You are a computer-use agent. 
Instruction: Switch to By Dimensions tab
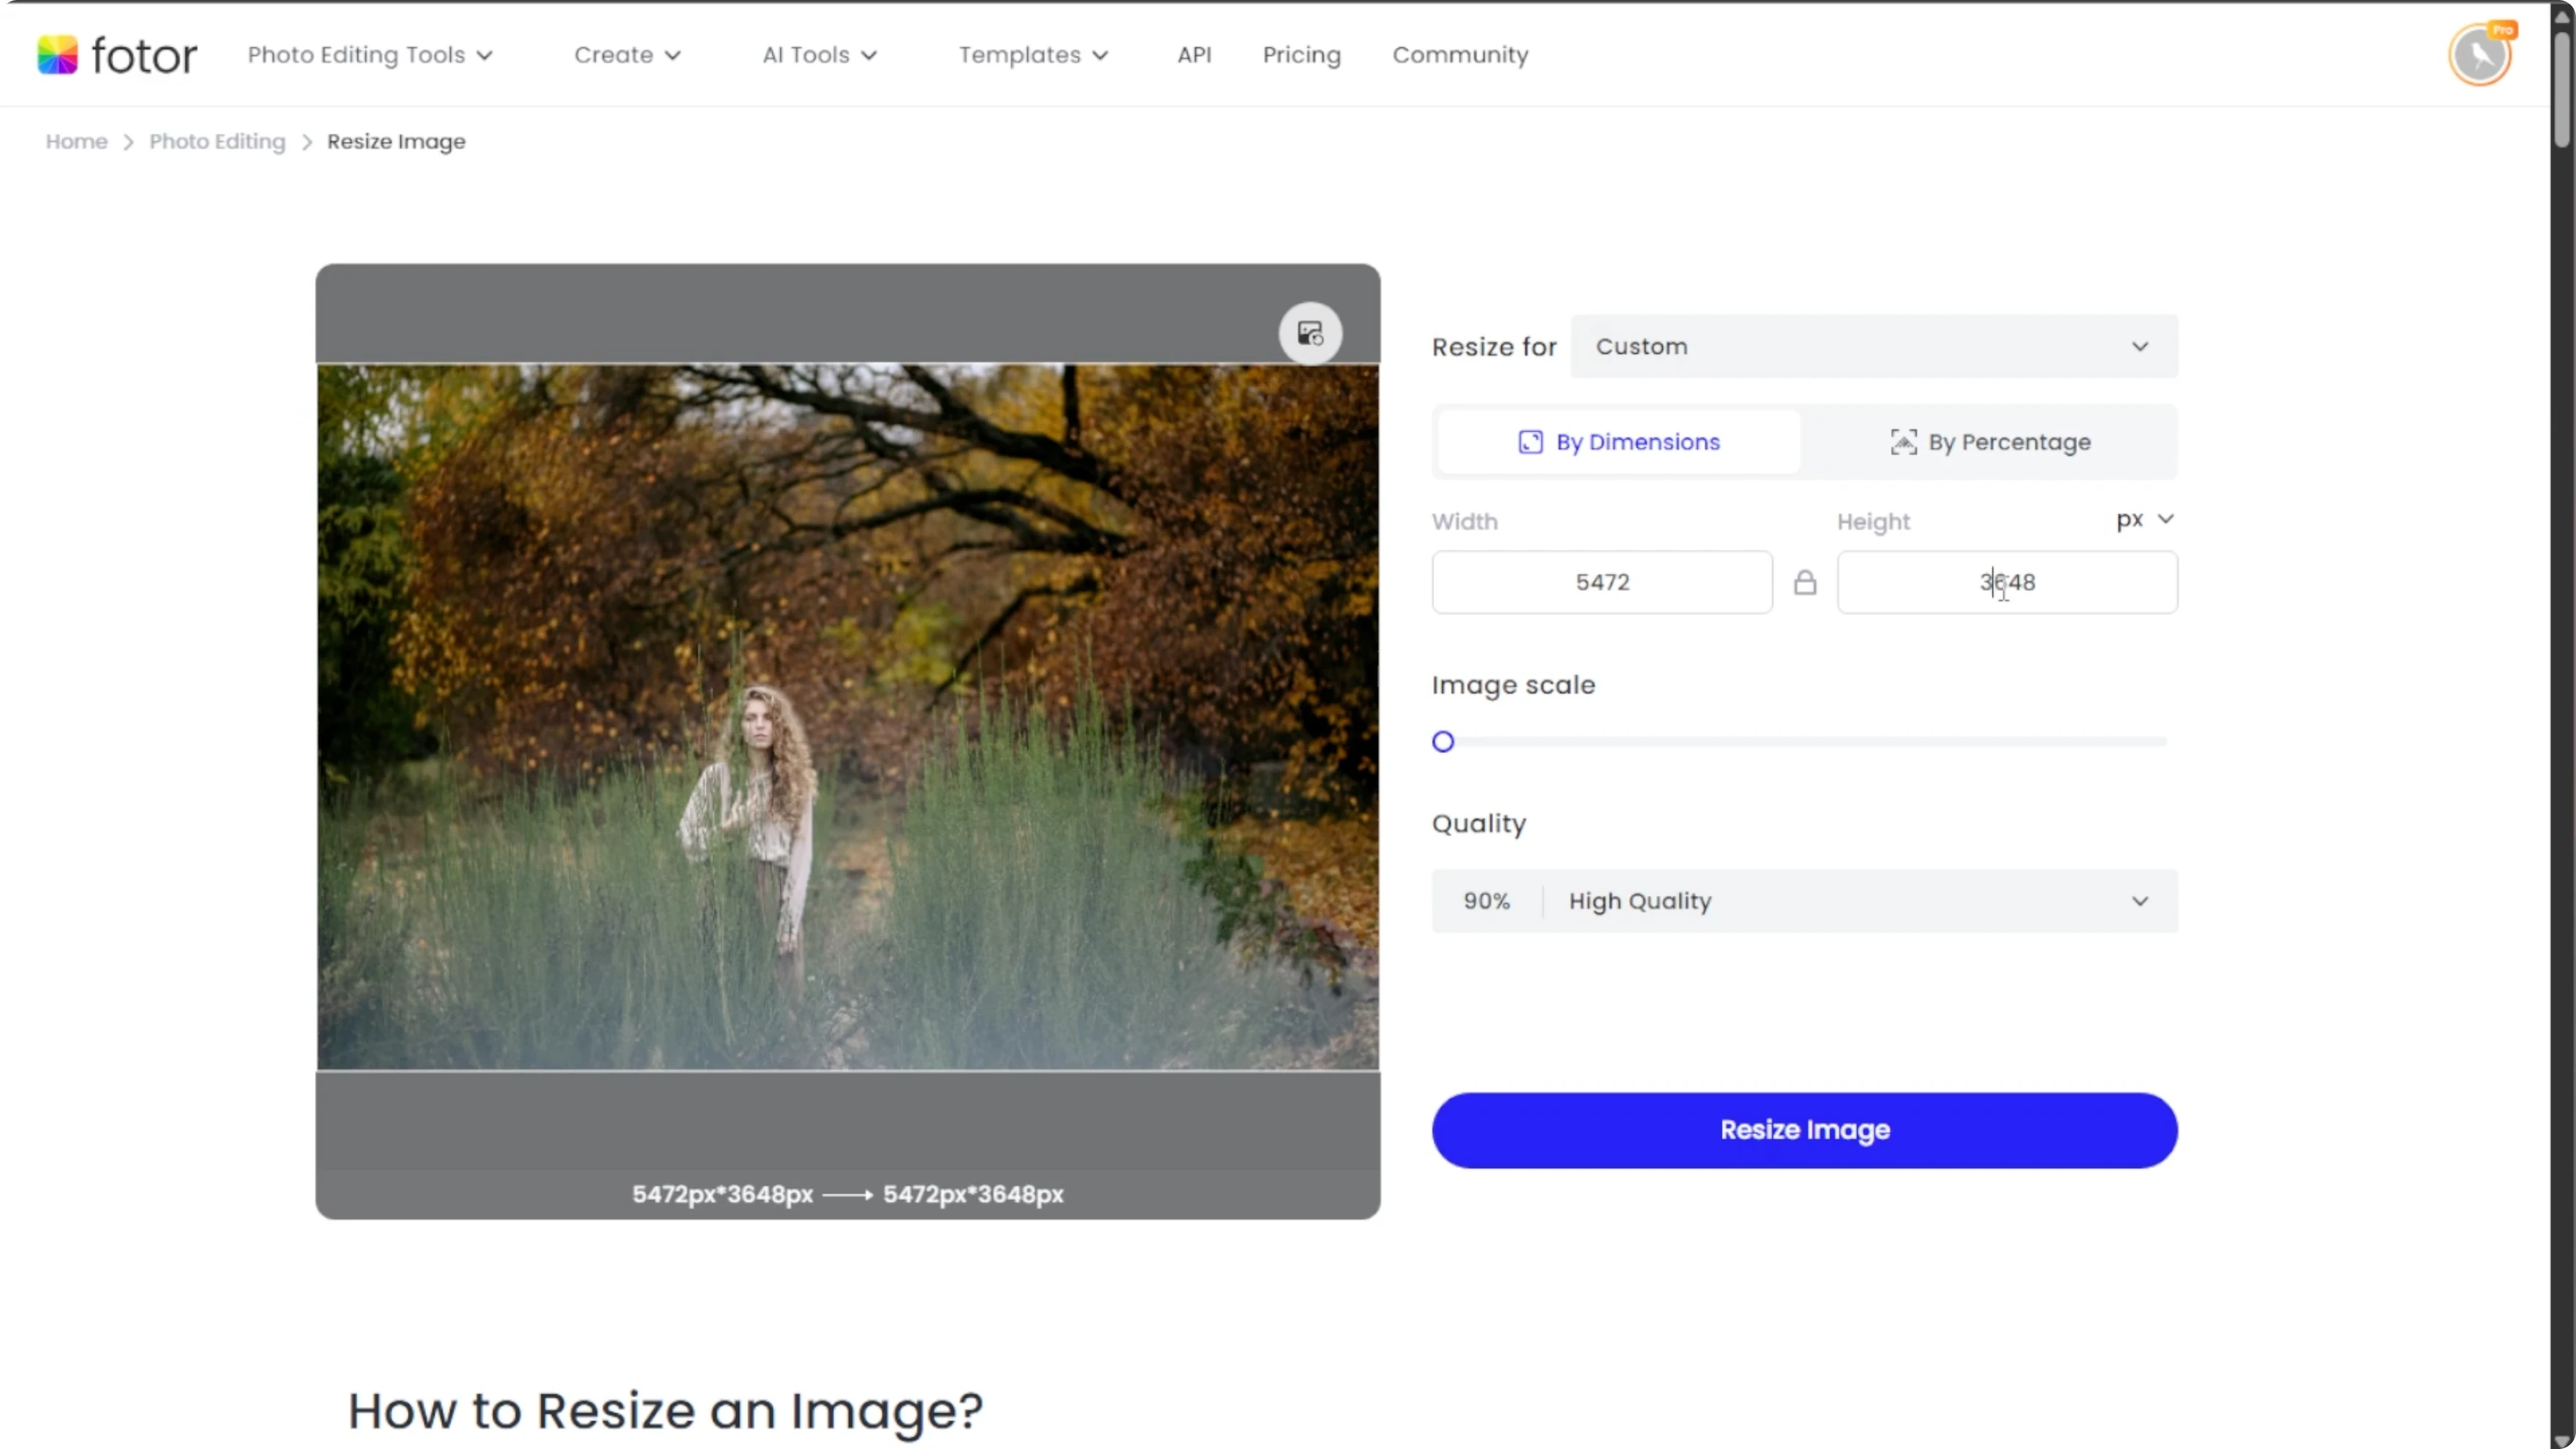[x=1619, y=442]
